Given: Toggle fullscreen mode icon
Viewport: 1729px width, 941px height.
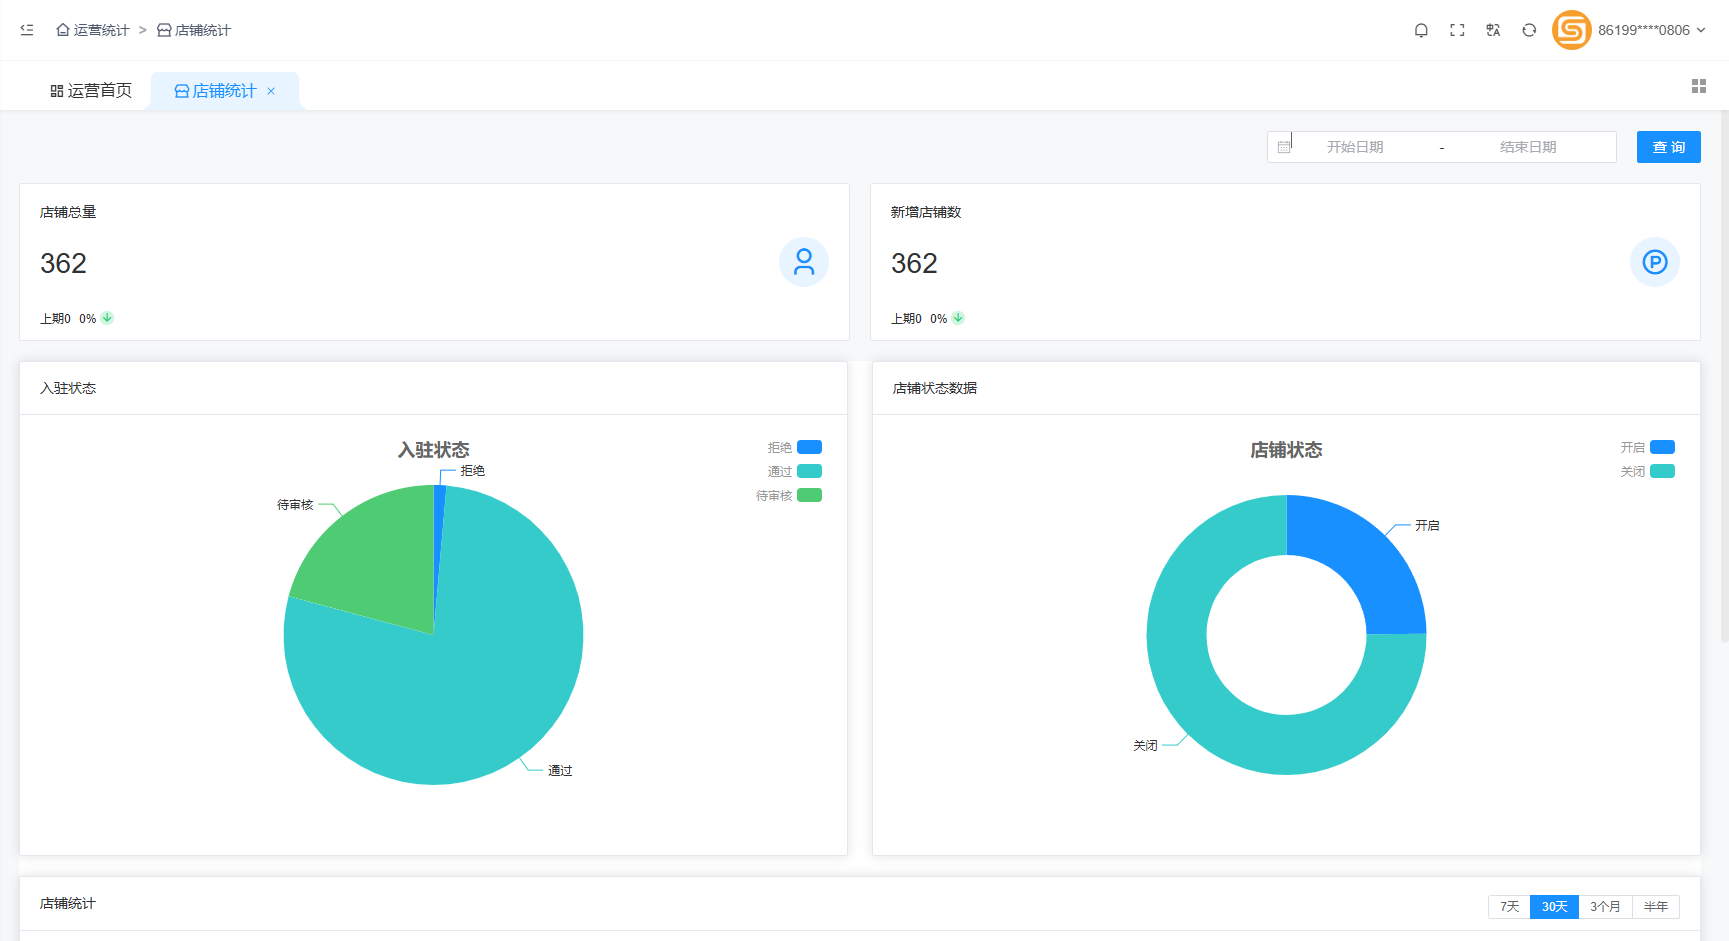Looking at the screenshot, I should coord(1457,30).
